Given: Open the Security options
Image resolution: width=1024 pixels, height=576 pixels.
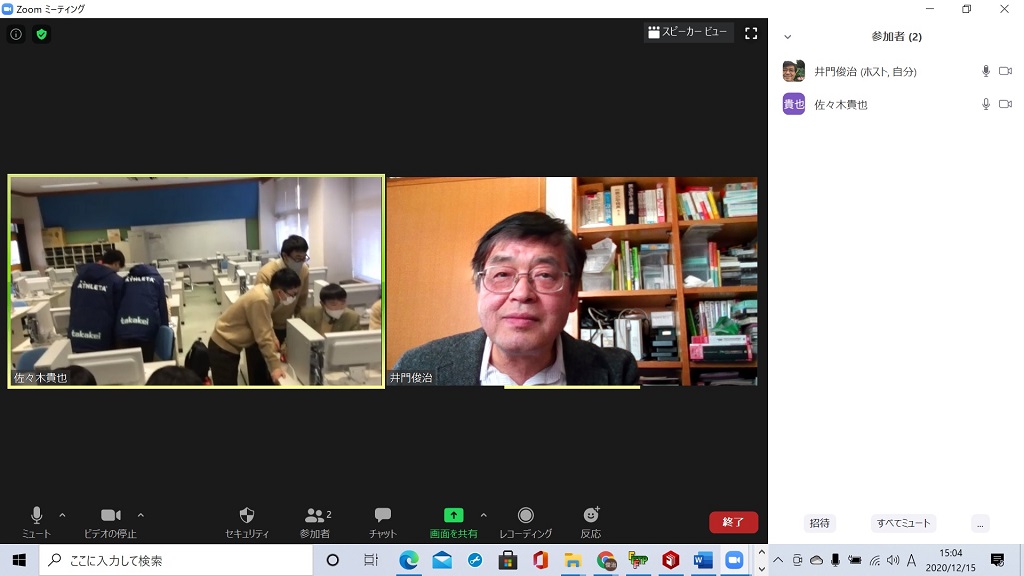Looking at the screenshot, I should [247, 521].
